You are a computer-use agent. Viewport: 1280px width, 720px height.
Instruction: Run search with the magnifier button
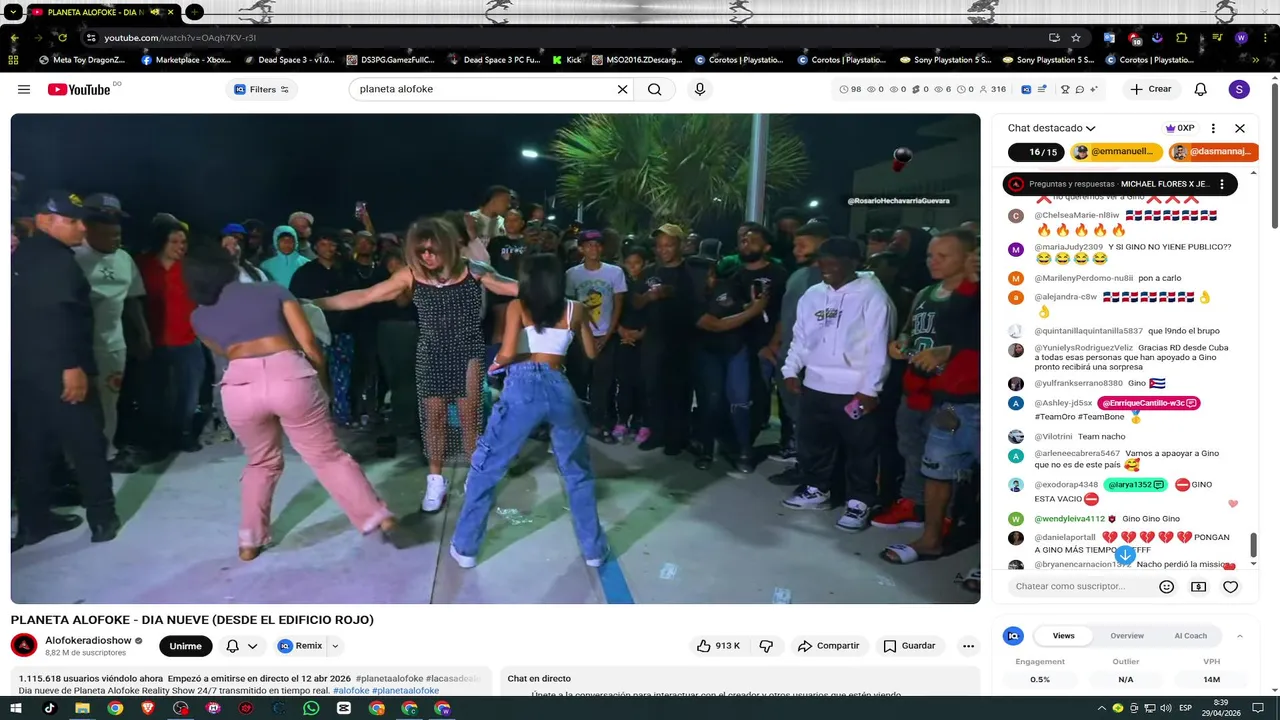[654, 89]
